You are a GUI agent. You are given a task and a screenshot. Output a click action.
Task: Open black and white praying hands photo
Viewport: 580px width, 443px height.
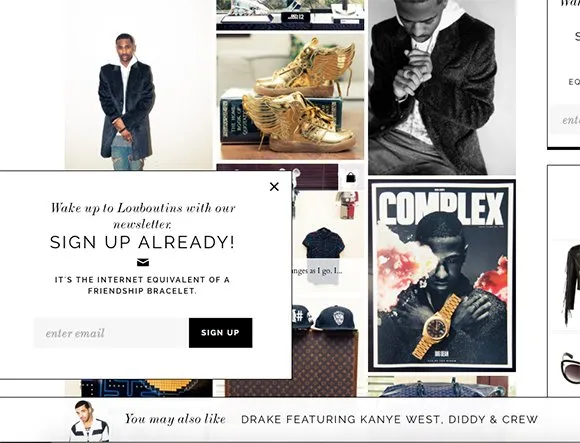(x=442, y=87)
